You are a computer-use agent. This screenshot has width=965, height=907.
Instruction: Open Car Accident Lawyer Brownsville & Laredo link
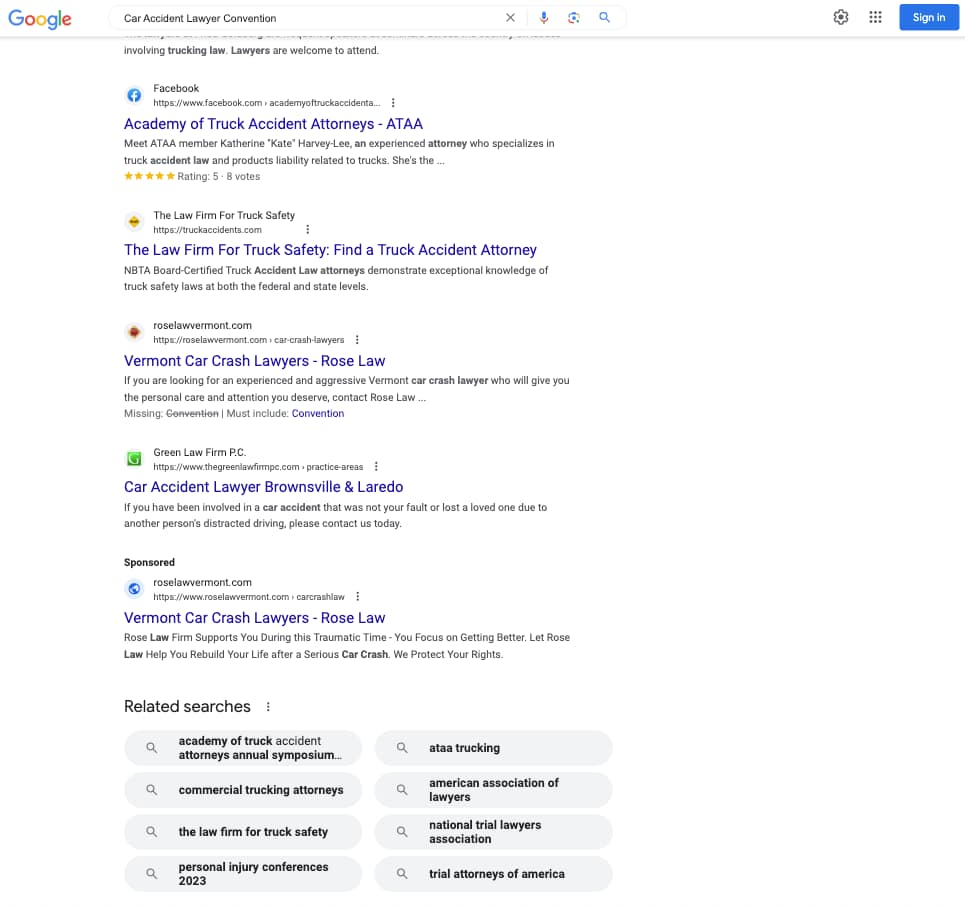(x=263, y=487)
